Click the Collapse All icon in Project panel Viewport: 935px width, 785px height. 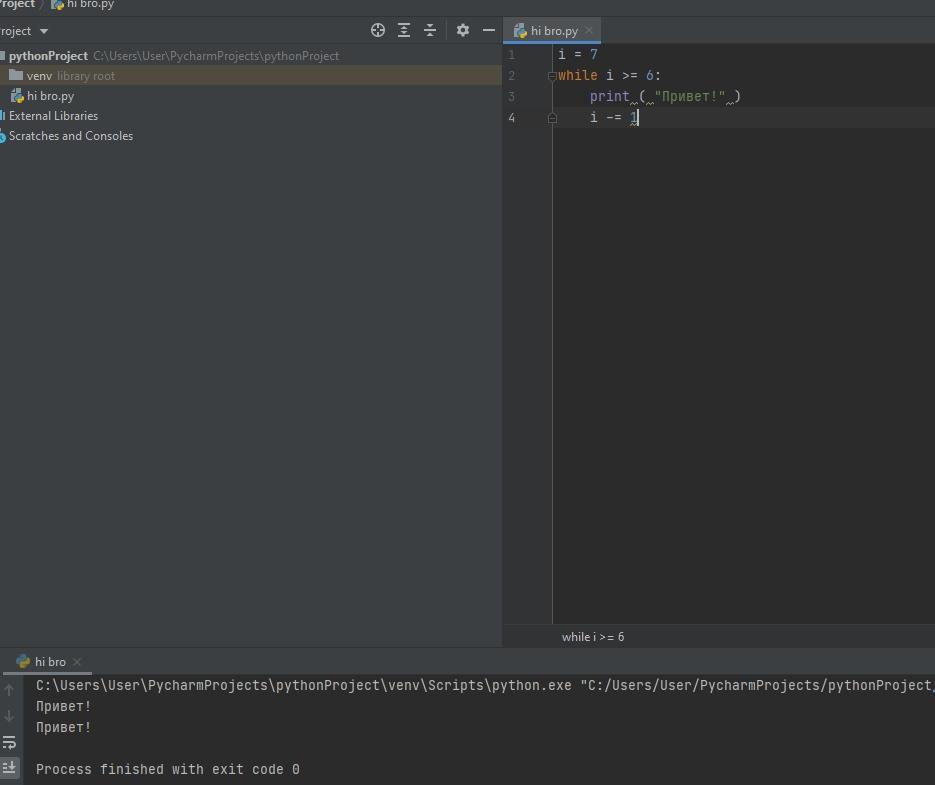click(x=430, y=30)
